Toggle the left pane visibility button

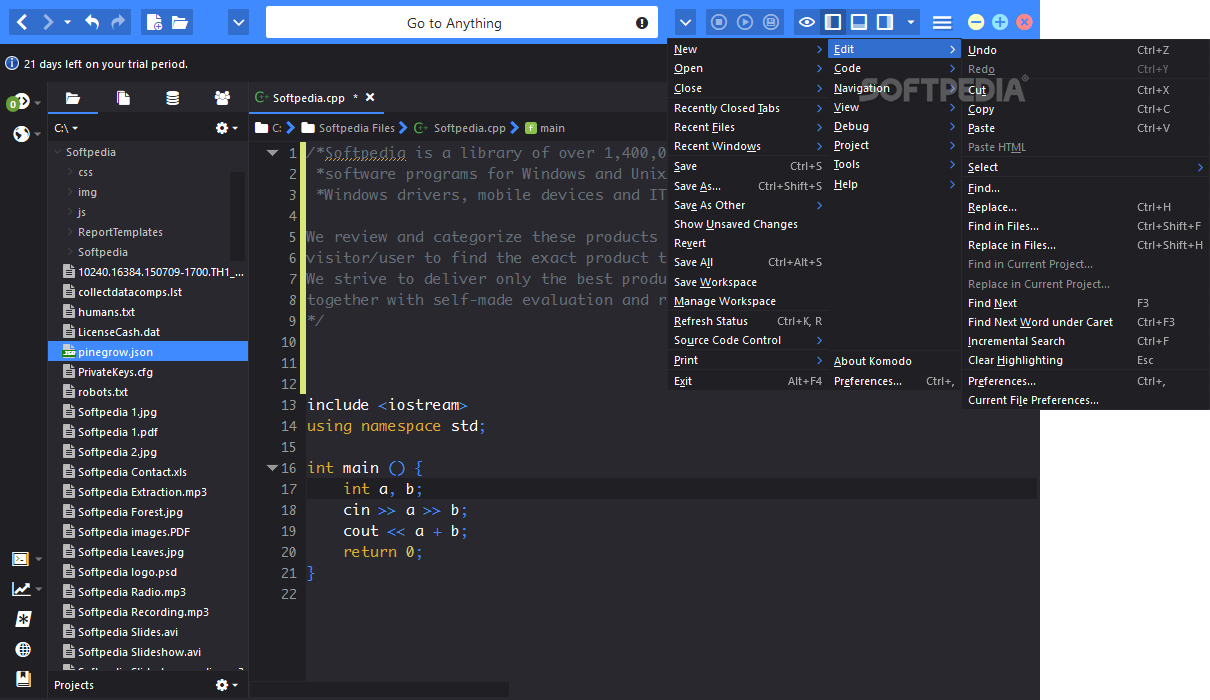(x=832, y=22)
